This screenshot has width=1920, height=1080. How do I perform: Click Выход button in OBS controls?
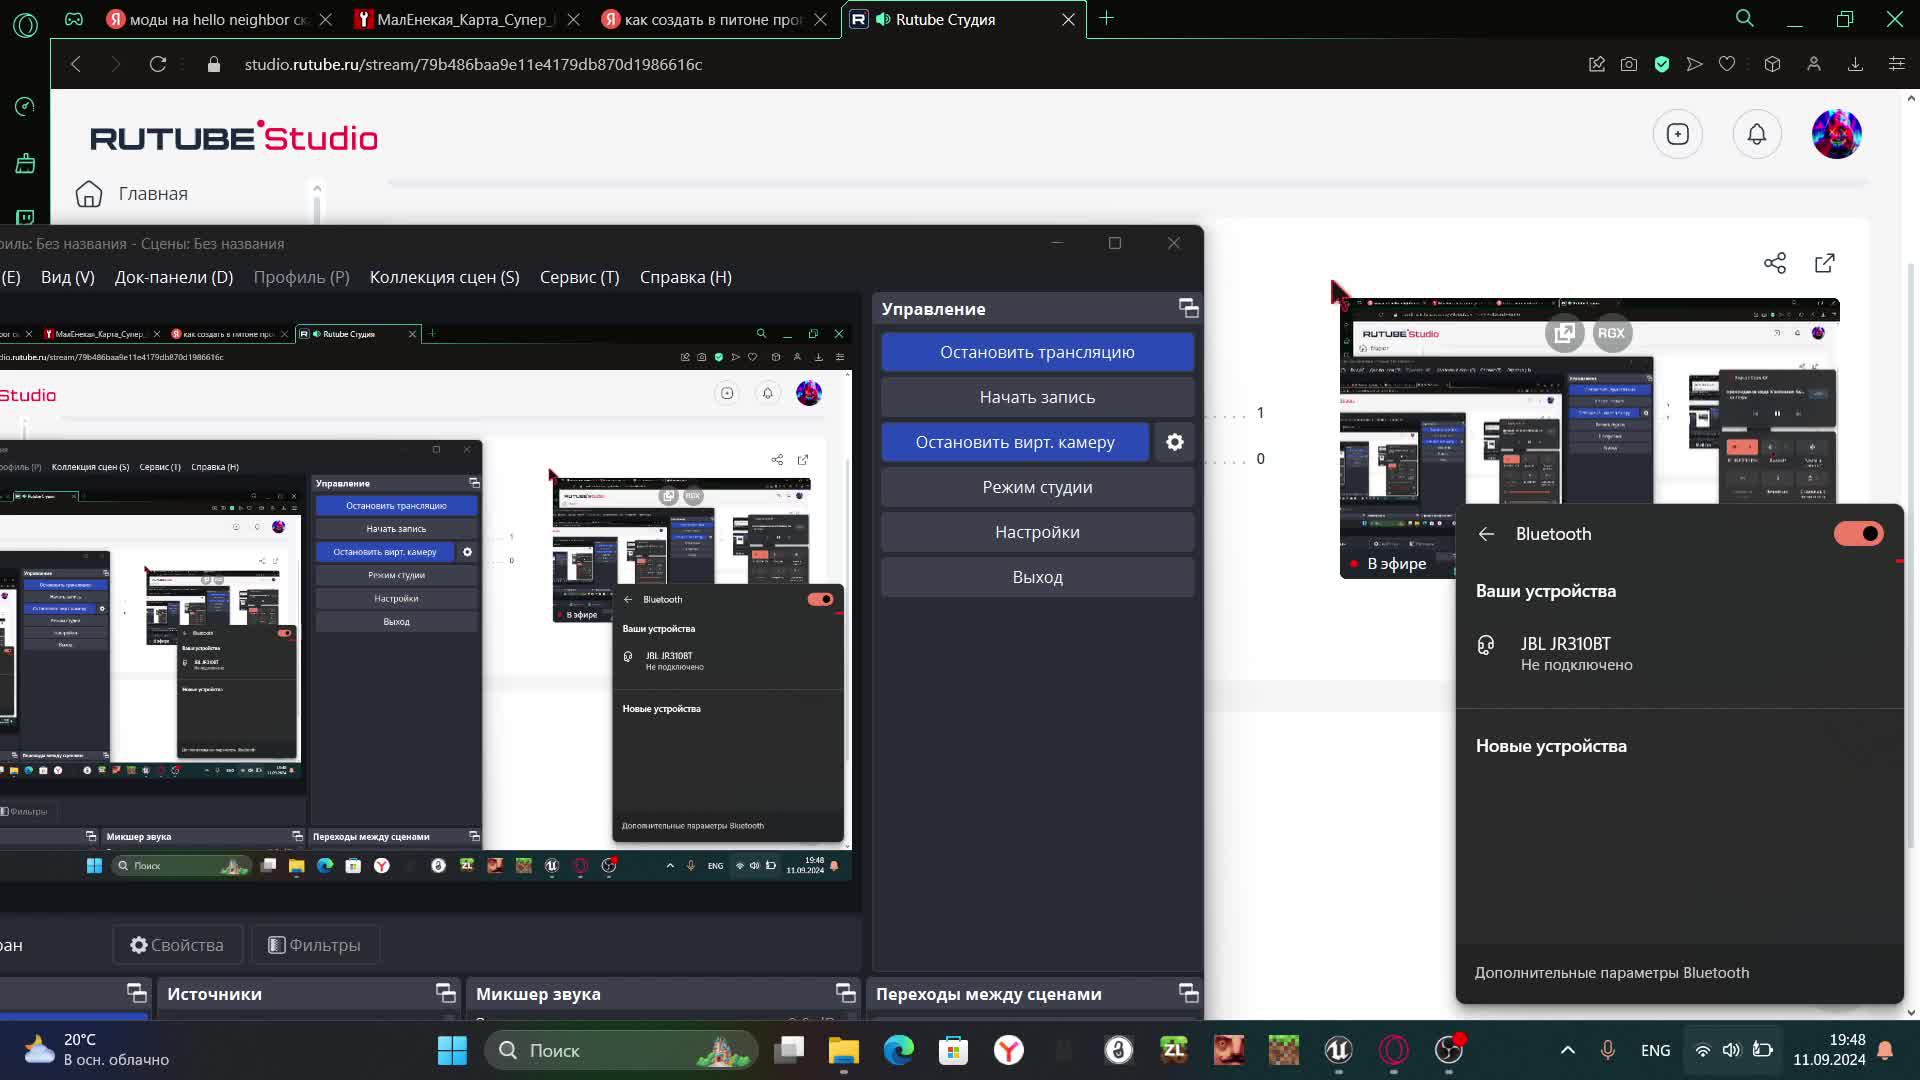coord(1037,577)
